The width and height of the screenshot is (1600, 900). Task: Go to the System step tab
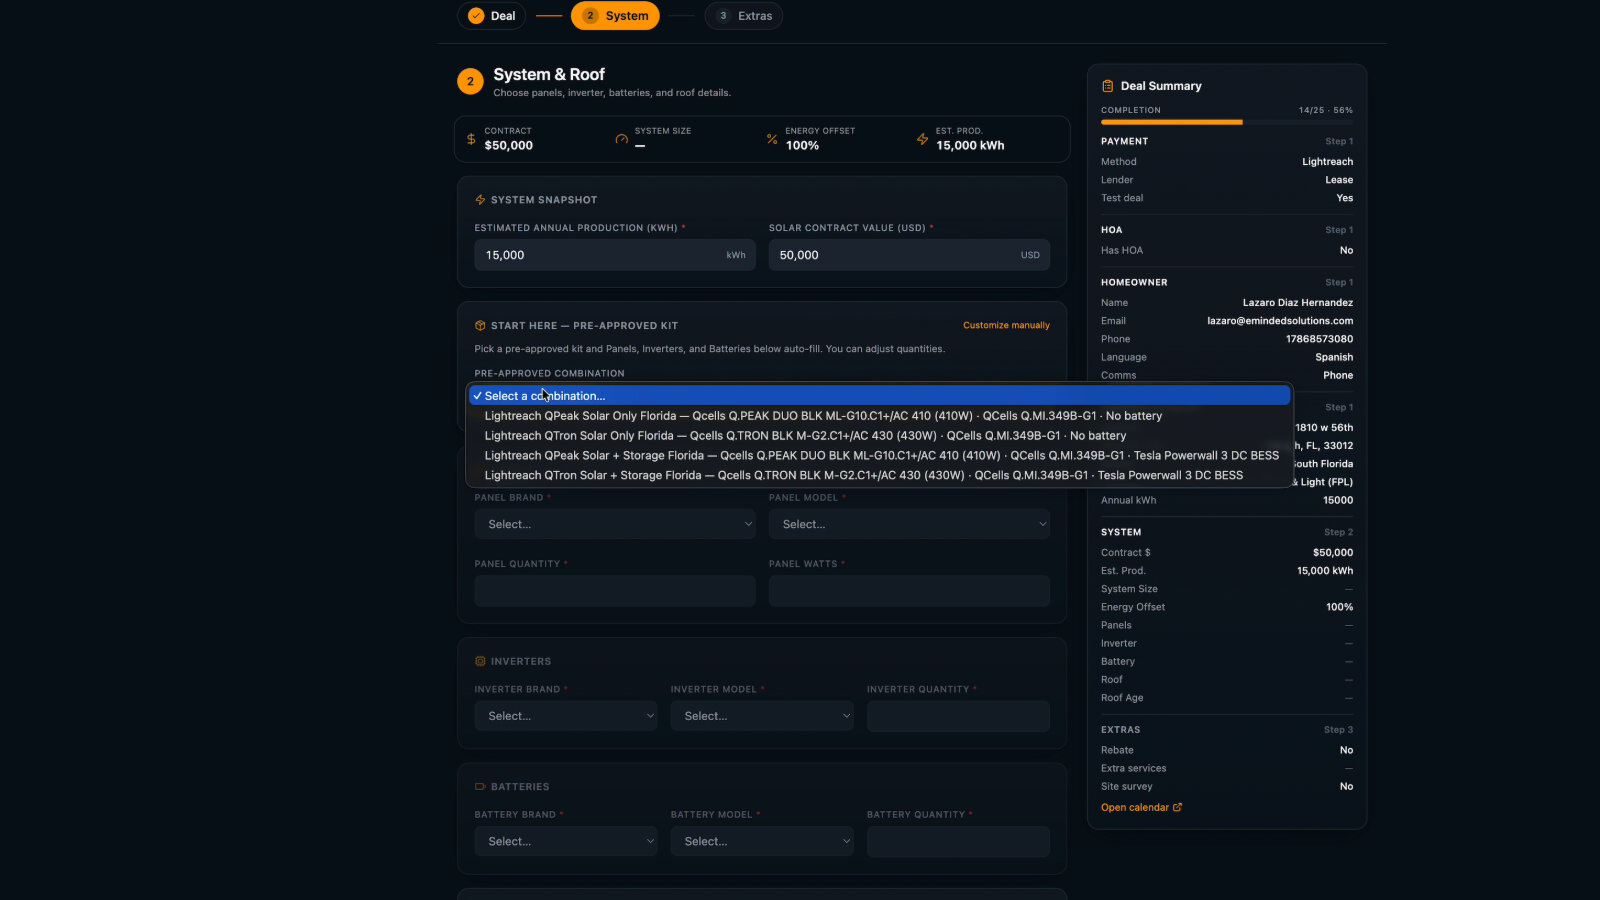[x=615, y=16]
